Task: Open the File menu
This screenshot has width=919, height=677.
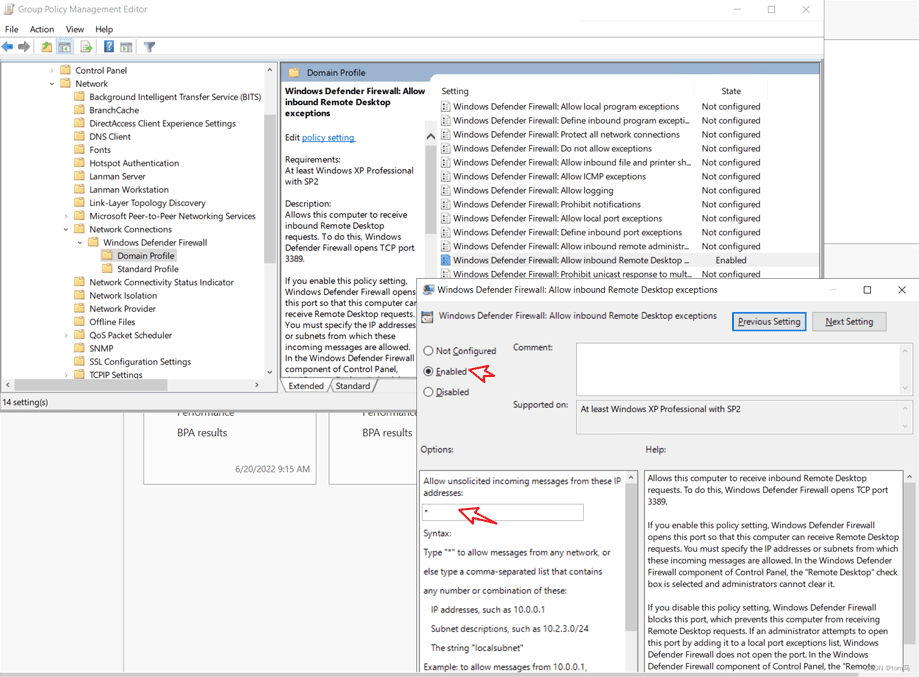Action: [x=12, y=29]
